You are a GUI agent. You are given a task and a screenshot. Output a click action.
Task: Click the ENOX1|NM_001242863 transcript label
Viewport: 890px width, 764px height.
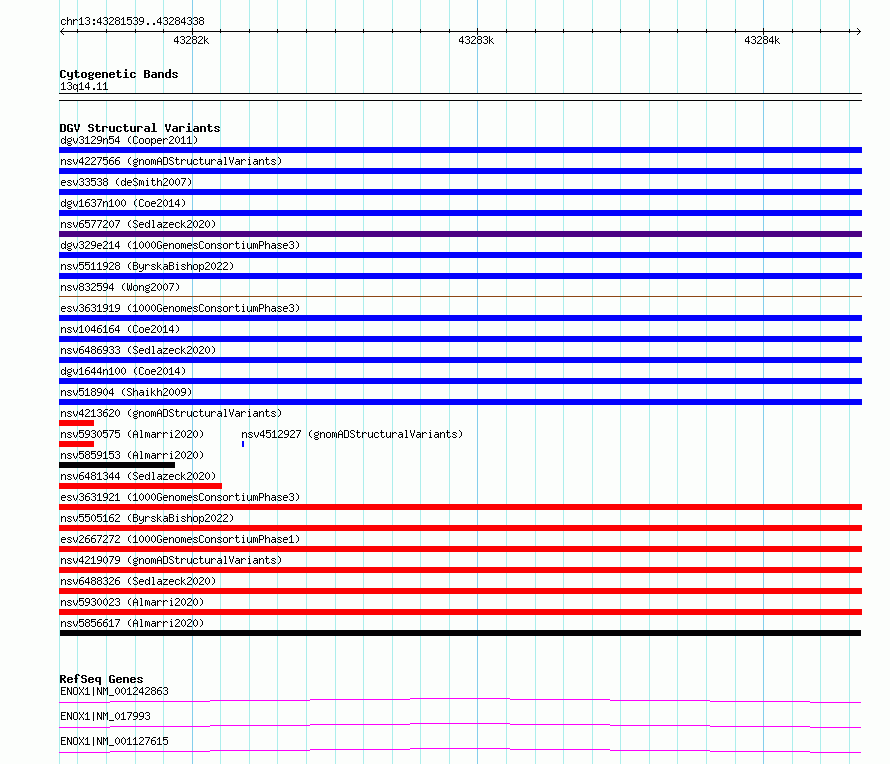coord(114,691)
